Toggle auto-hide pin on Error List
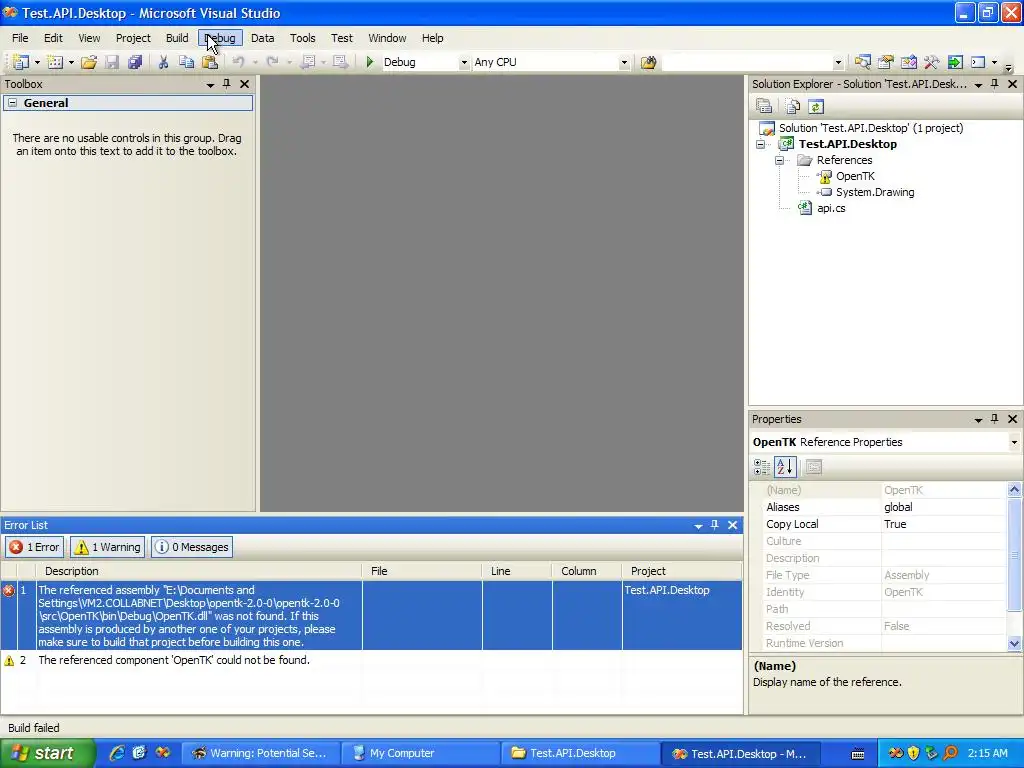The height and width of the screenshot is (768, 1024). (x=714, y=525)
